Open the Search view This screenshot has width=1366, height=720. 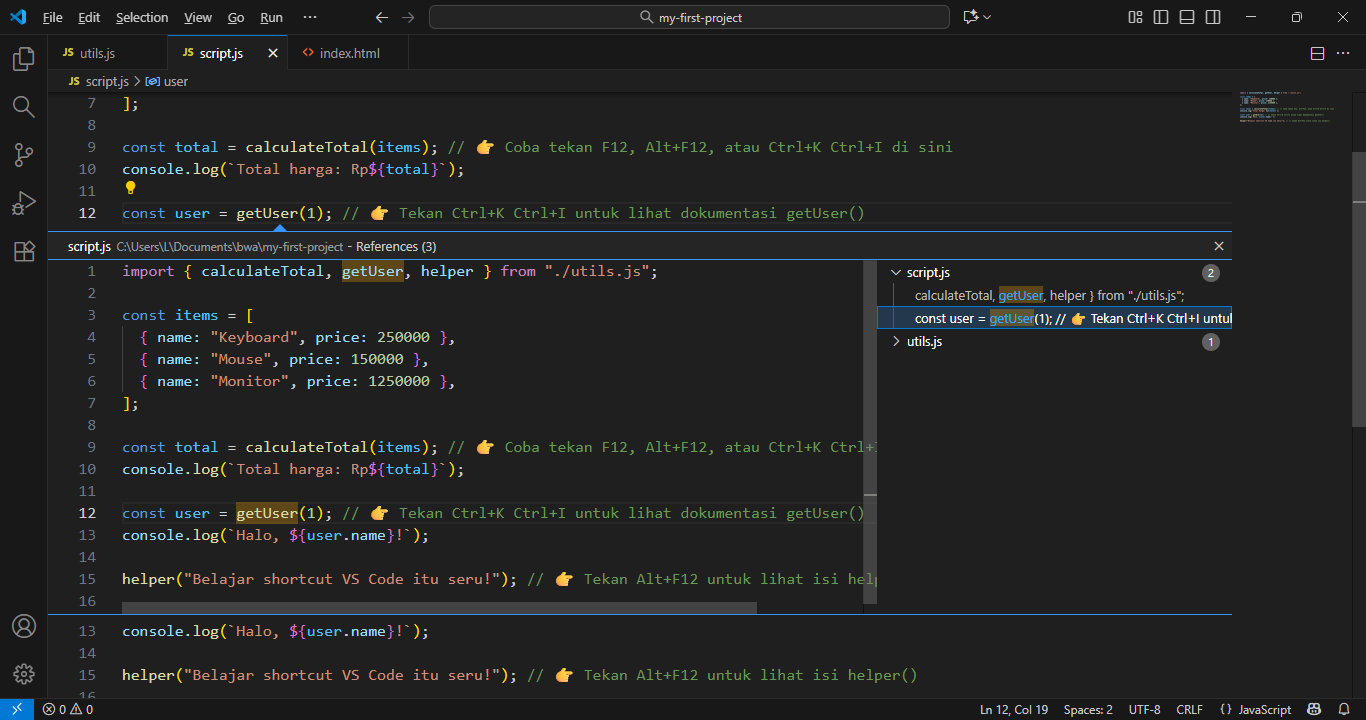[22, 107]
